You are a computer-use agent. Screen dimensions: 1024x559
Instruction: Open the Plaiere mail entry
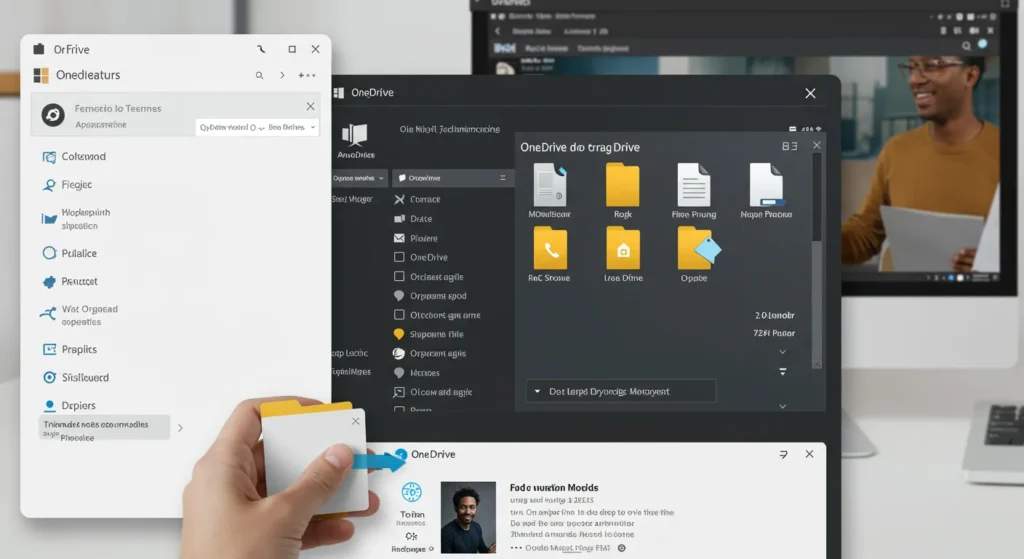pyautogui.click(x=416, y=238)
